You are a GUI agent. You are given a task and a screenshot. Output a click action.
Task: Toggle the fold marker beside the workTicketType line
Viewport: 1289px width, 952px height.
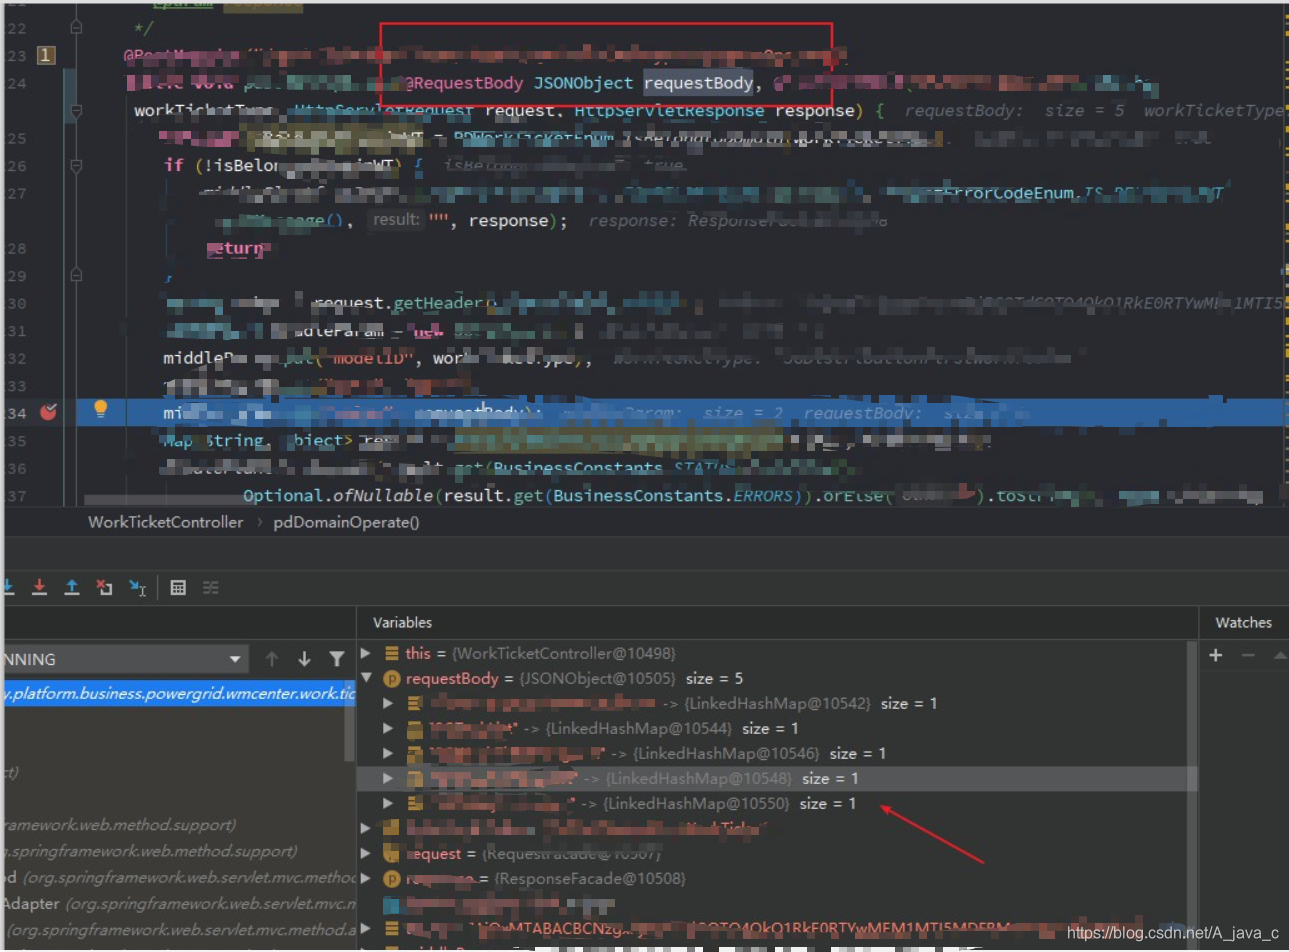[76, 112]
